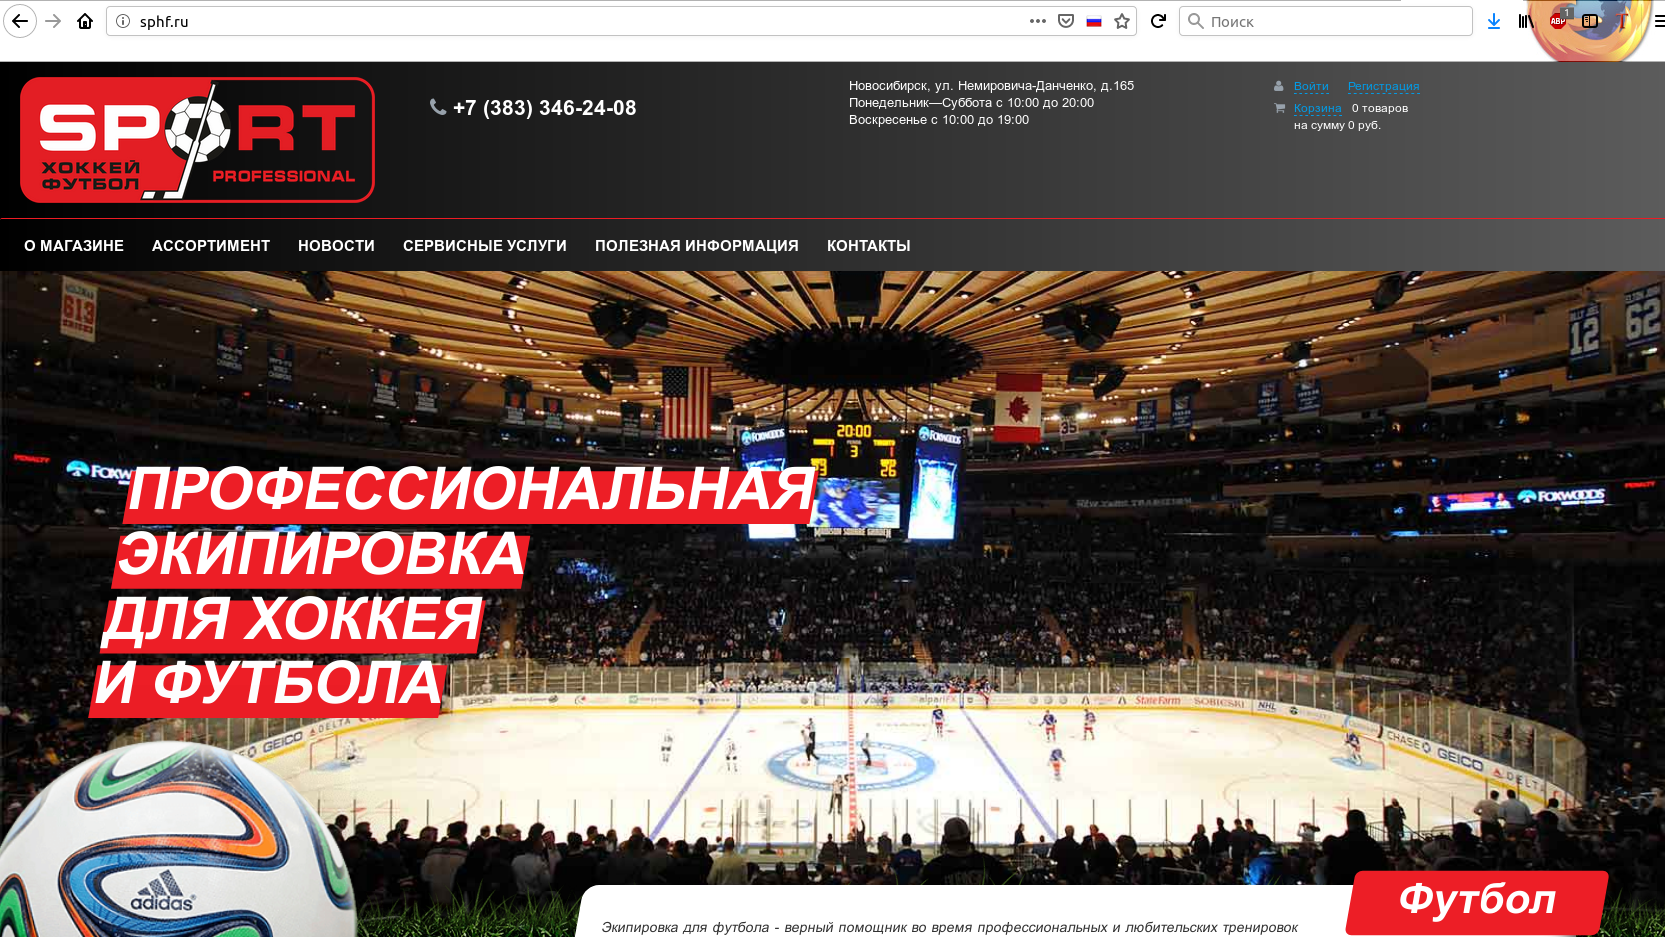Click the ДЛЯ ХОККЕЯ banner line

coord(293,620)
